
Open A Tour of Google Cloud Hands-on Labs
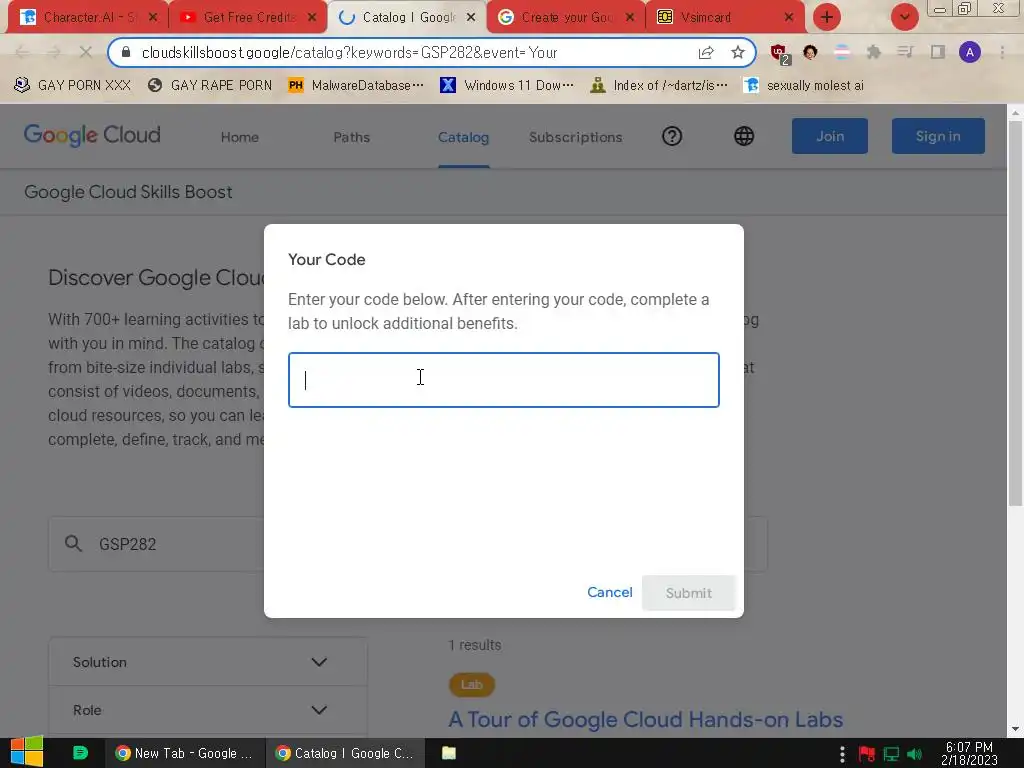coord(645,720)
